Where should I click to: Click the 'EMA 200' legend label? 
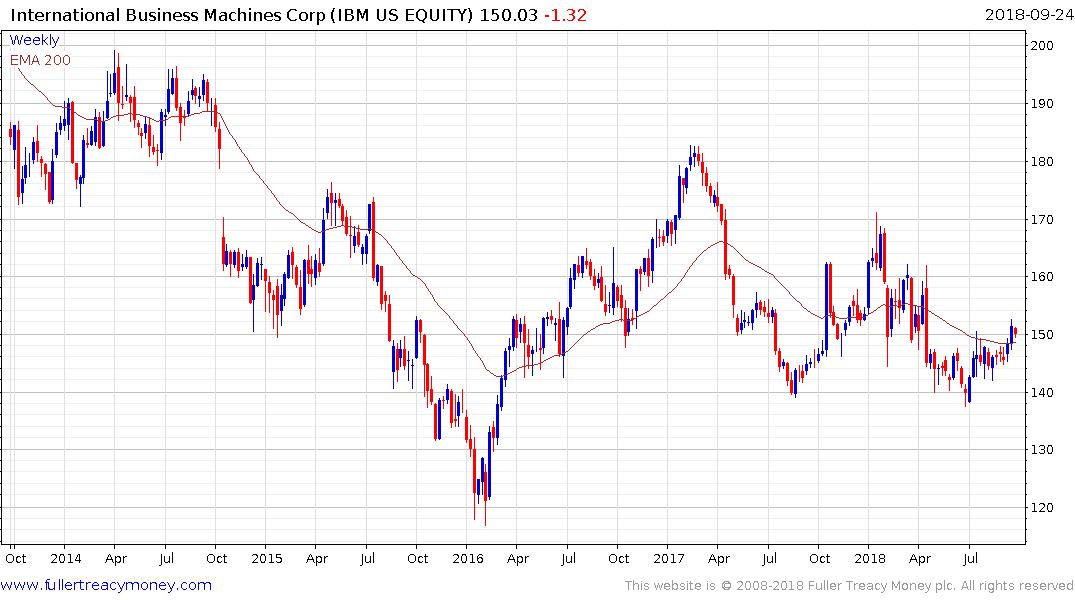(x=40, y=60)
